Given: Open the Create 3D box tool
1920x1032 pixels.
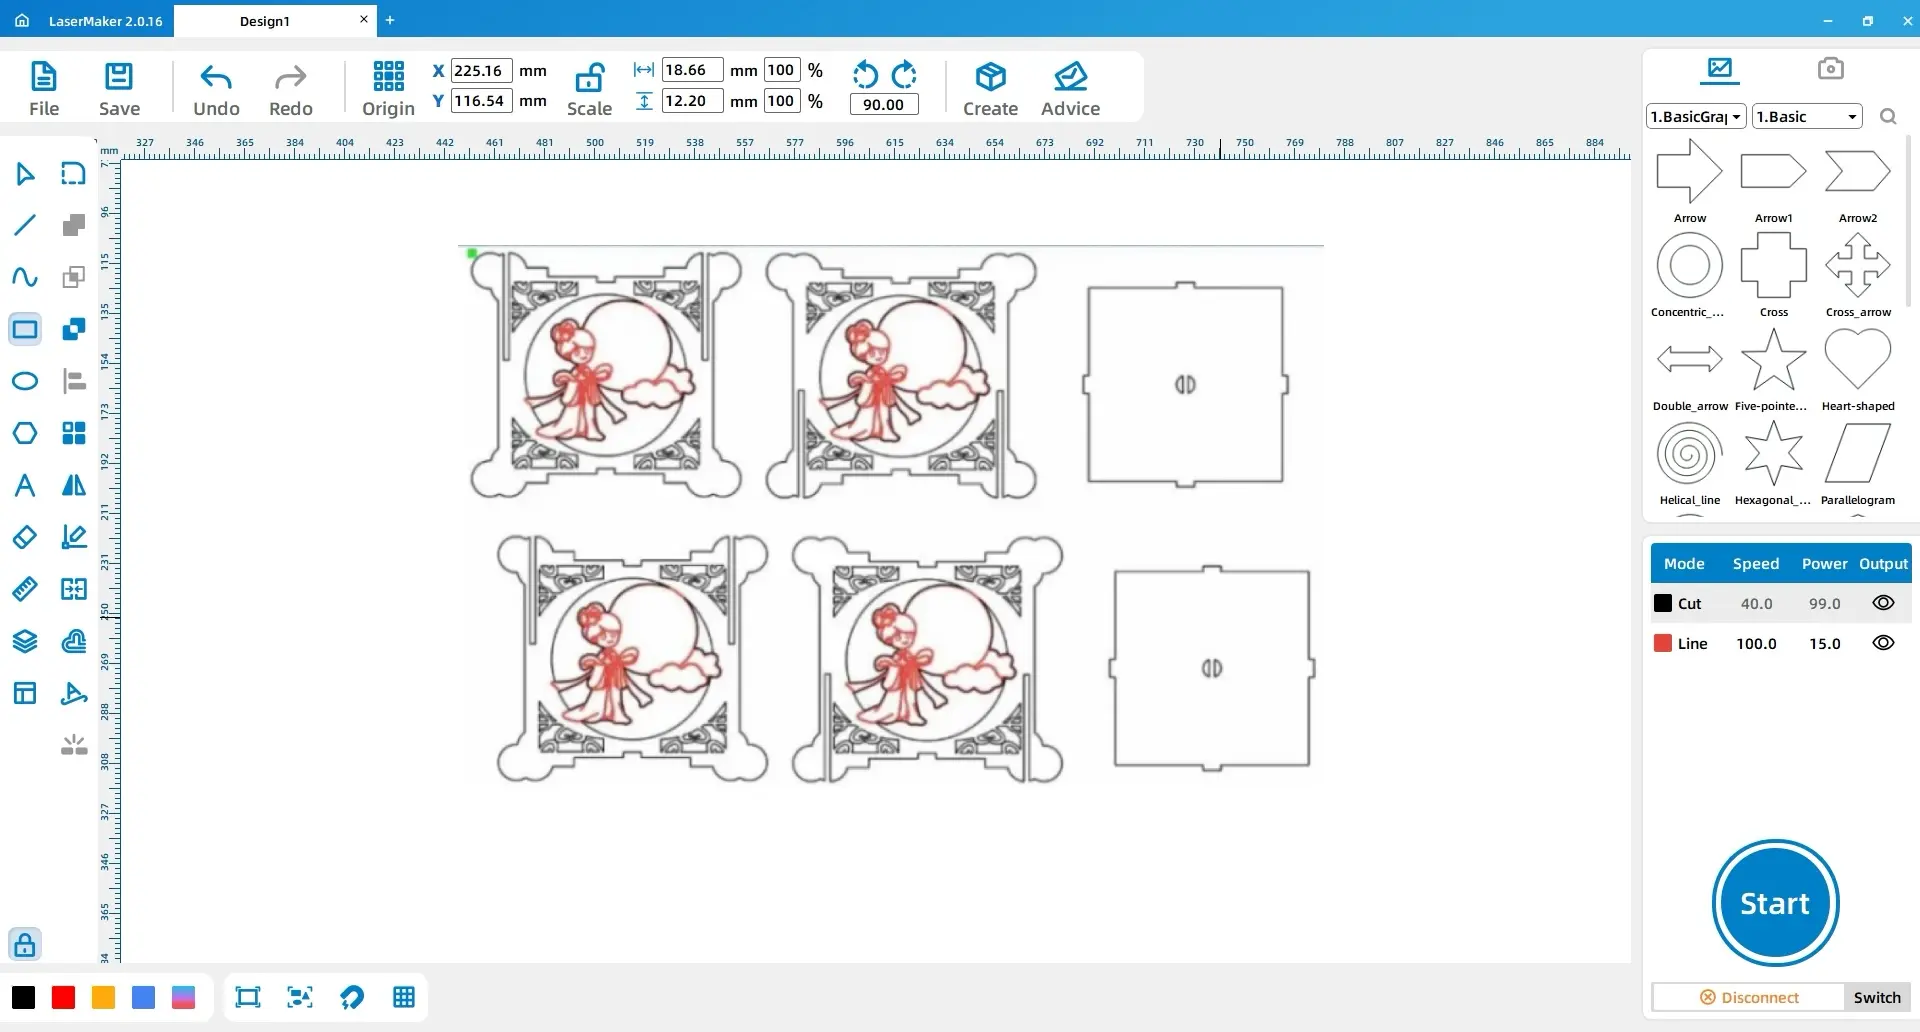Looking at the screenshot, I should point(990,89).
